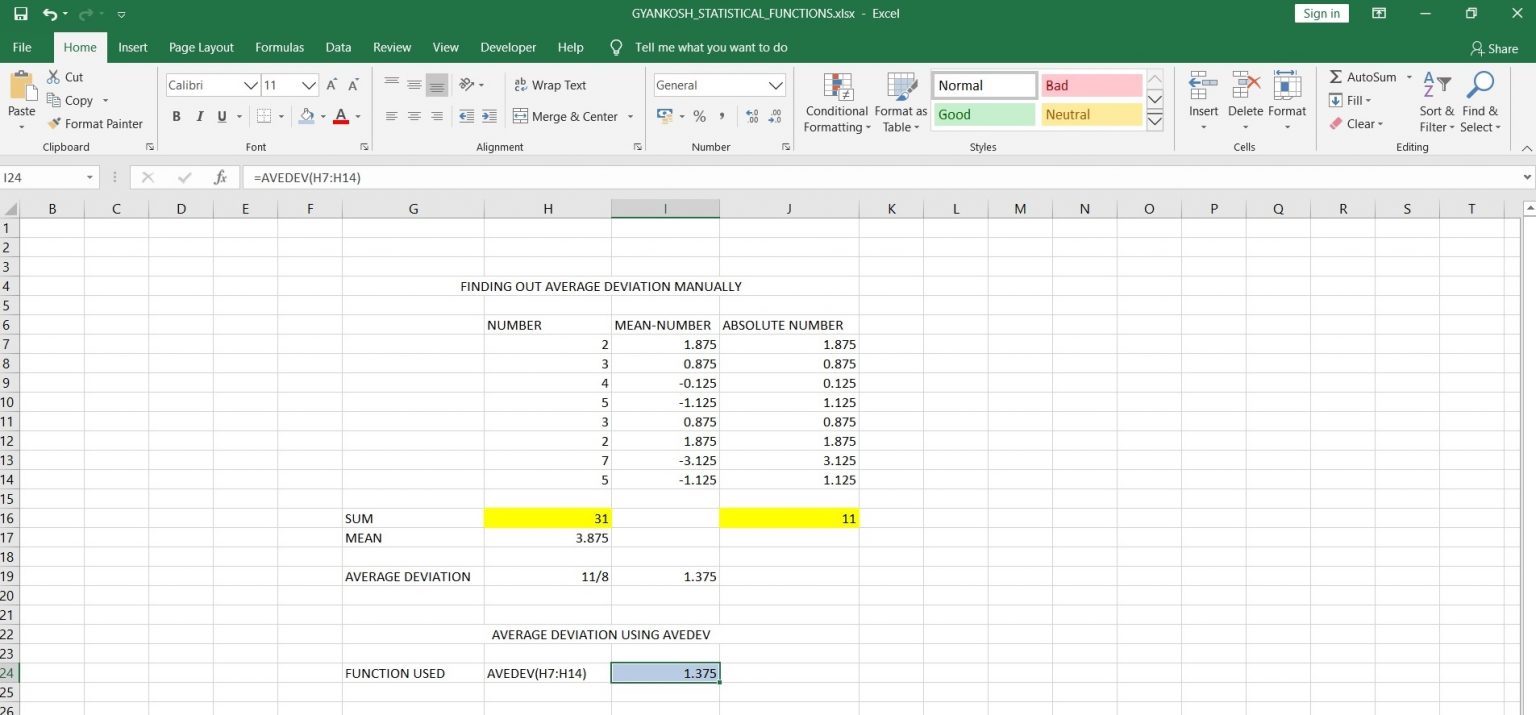Click the Format as Table icon
This screenshot has height=715, width=1536.
[x=900, y=101]
